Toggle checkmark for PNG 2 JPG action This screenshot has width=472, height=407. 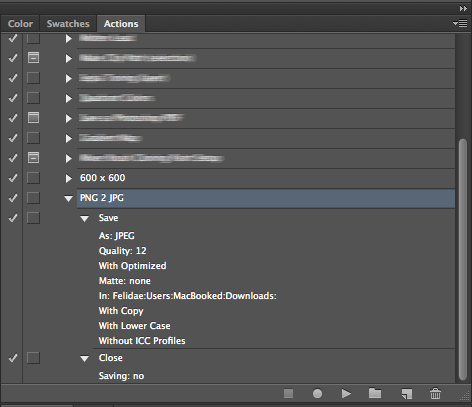coord(13,198)
